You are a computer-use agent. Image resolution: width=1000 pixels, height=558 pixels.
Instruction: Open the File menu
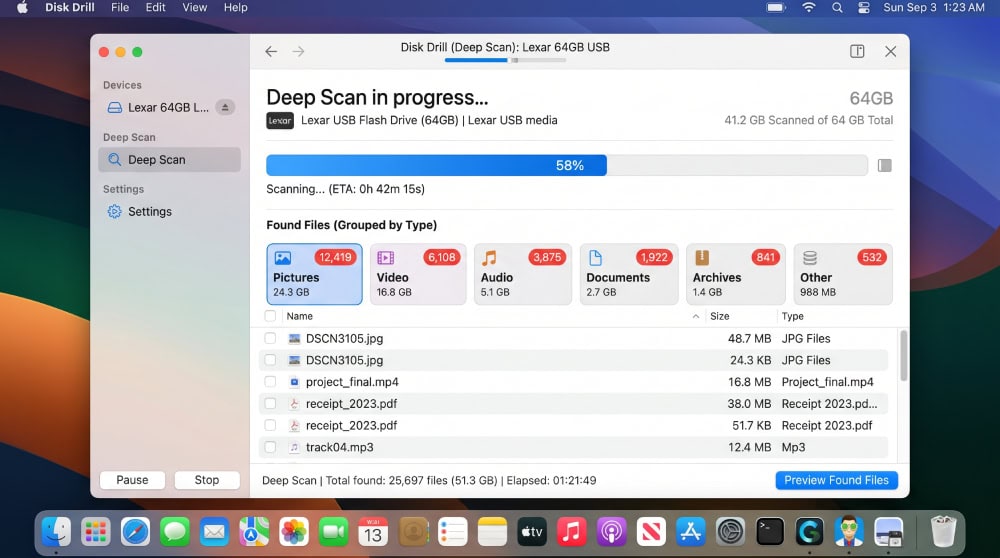[x=120, y=8]
